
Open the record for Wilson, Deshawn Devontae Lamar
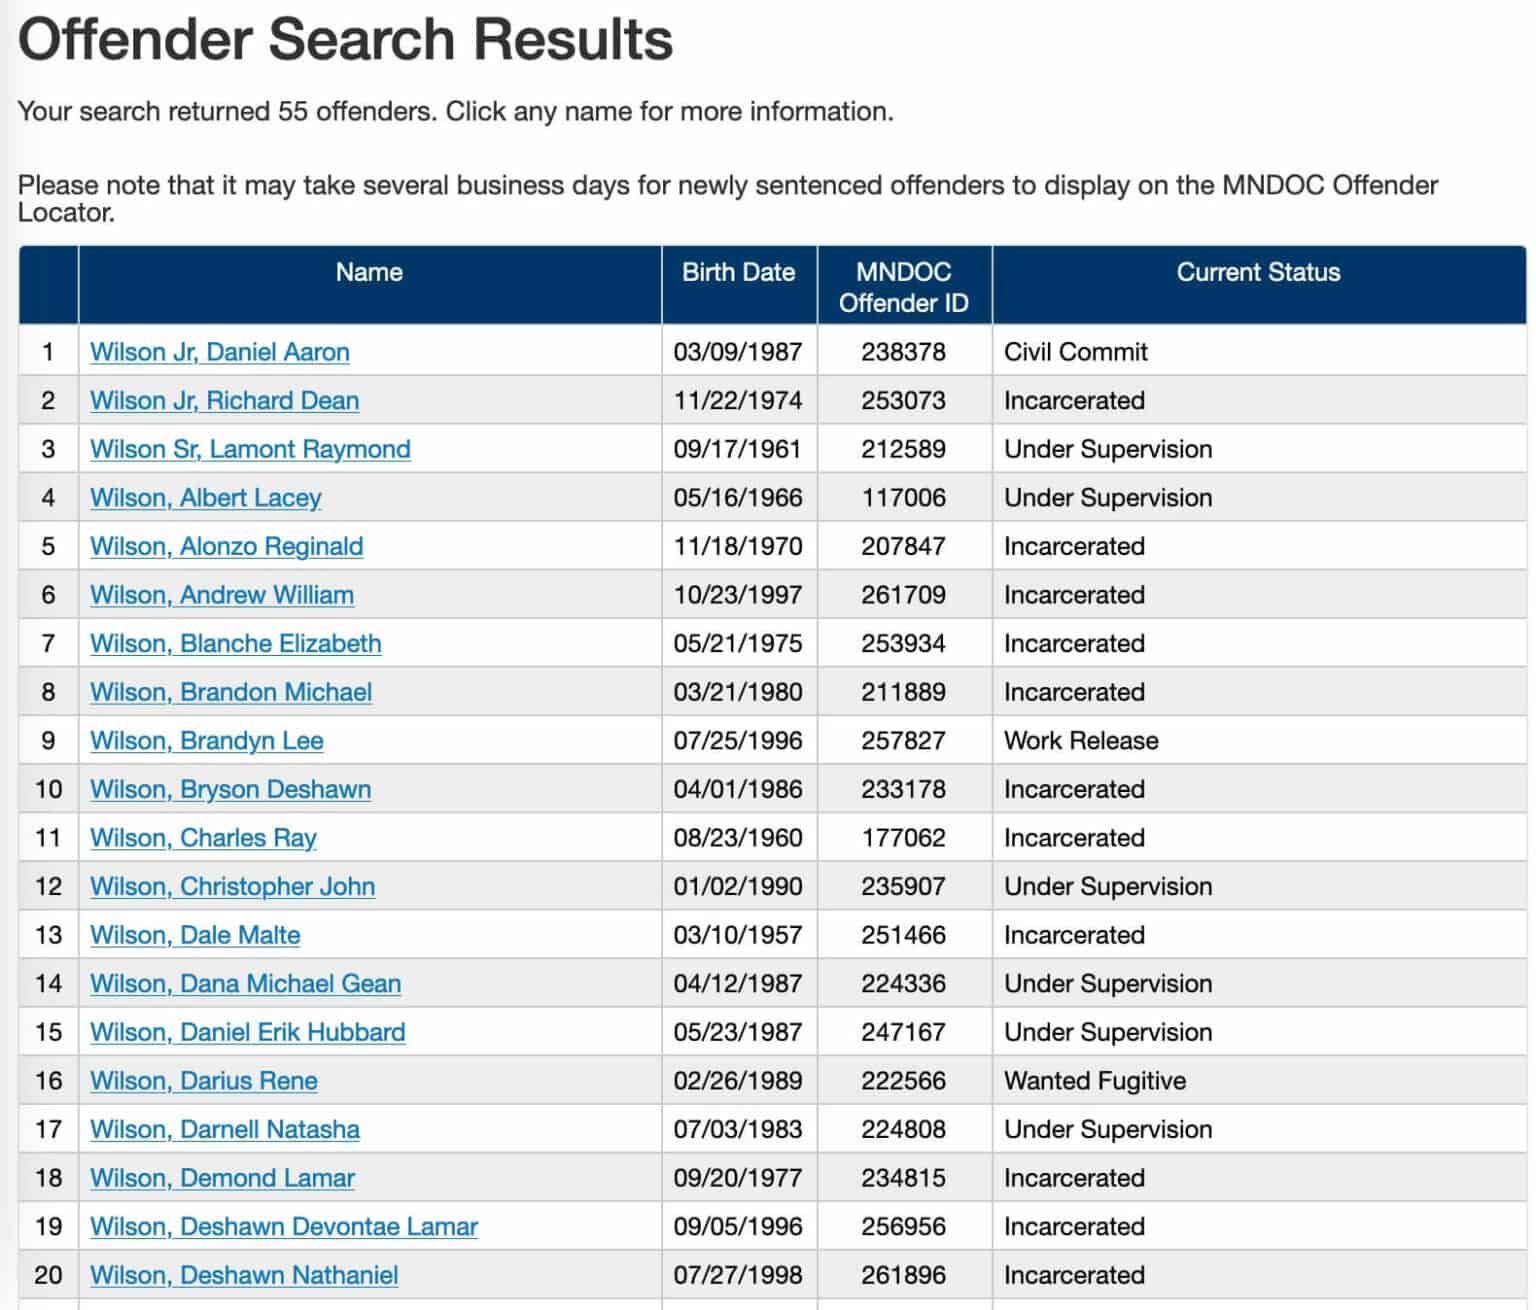coord(283,1225)
